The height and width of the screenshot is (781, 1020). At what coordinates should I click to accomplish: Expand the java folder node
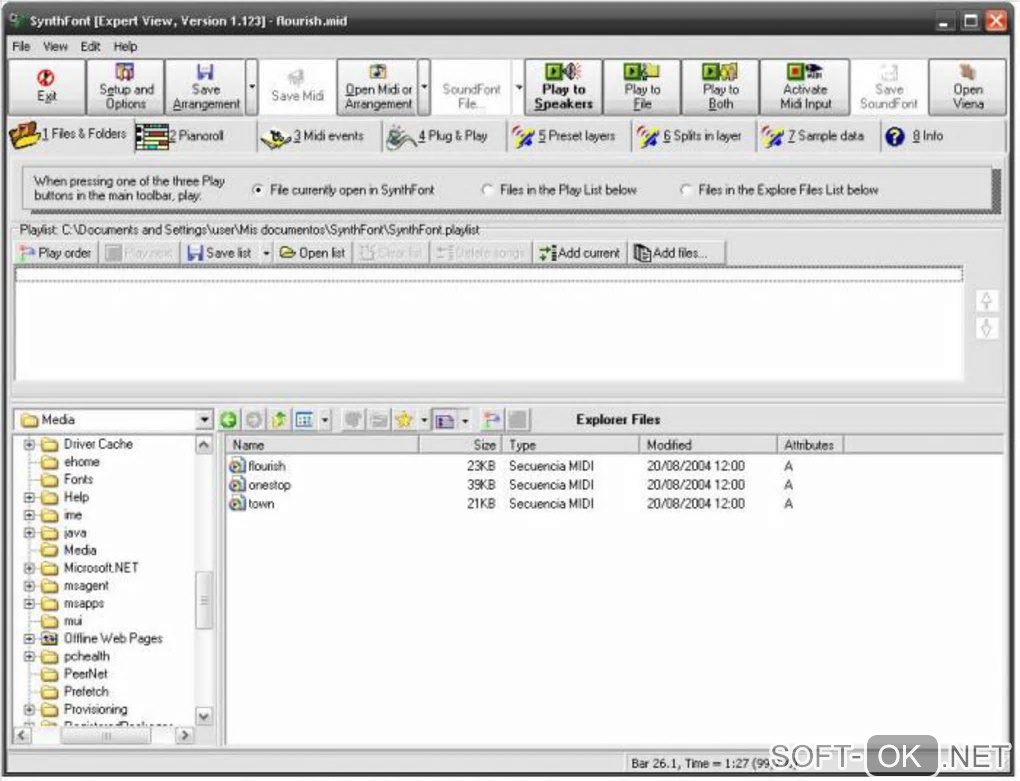(29, 533)
